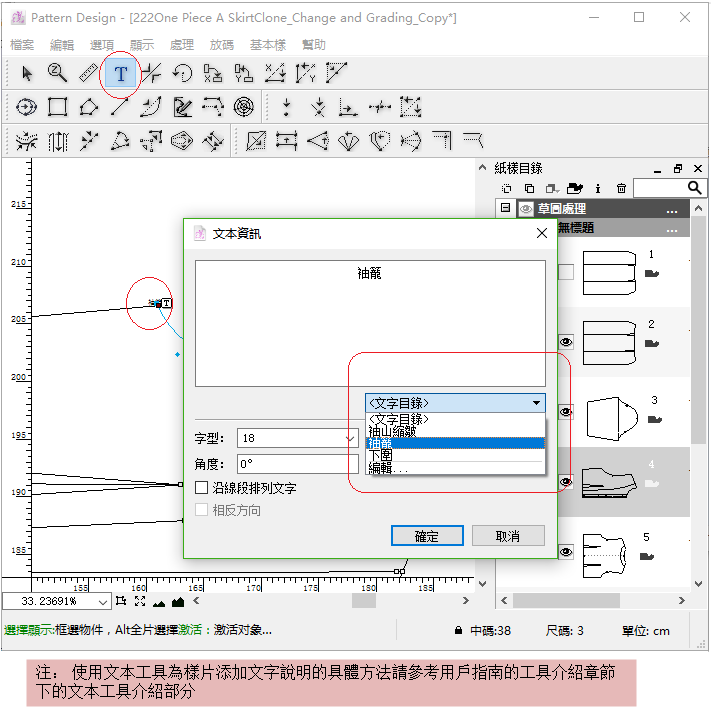Select the Text tool in the toolbar
This screenshot has width=713, height=710.
click(121, 73)
